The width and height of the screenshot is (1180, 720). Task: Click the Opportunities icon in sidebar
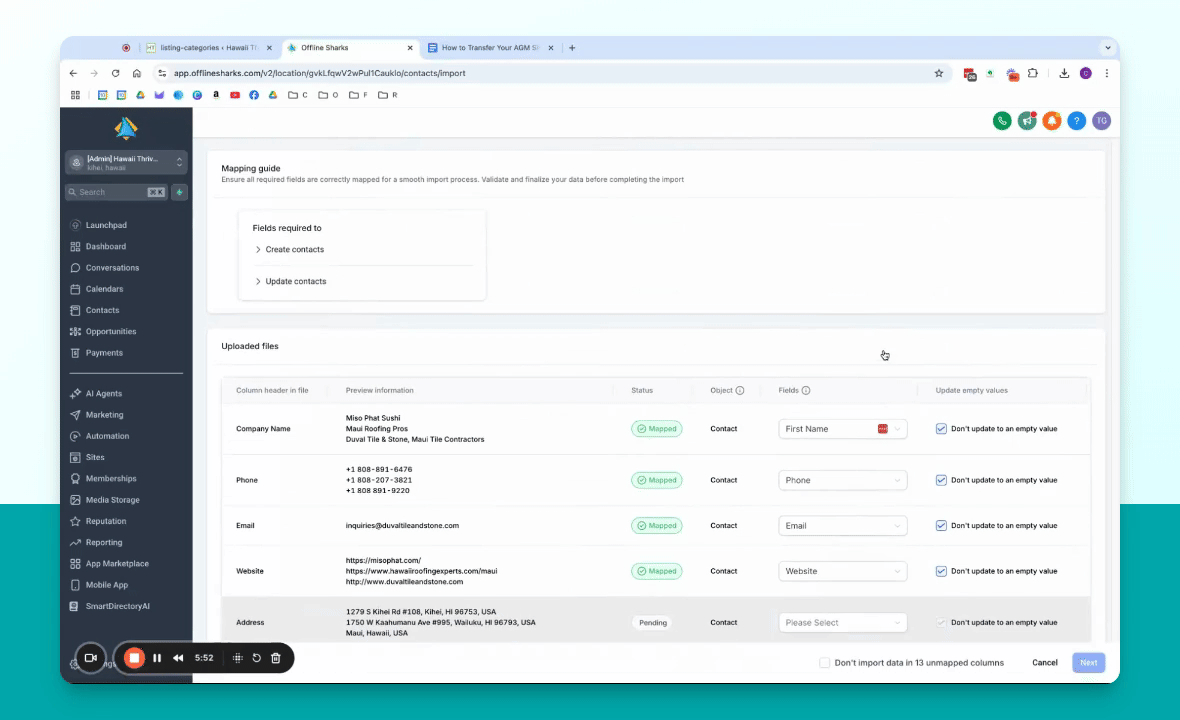(x=75, y=331)
